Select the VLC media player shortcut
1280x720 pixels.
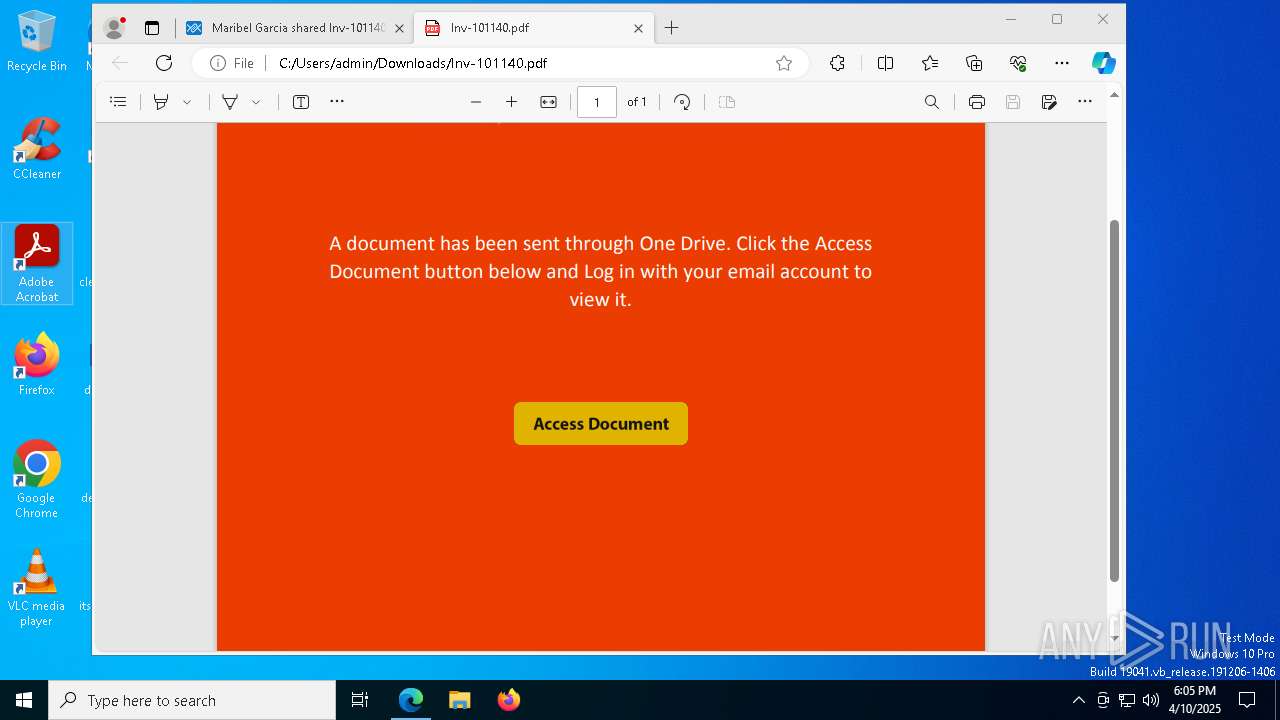click(37, 588)
